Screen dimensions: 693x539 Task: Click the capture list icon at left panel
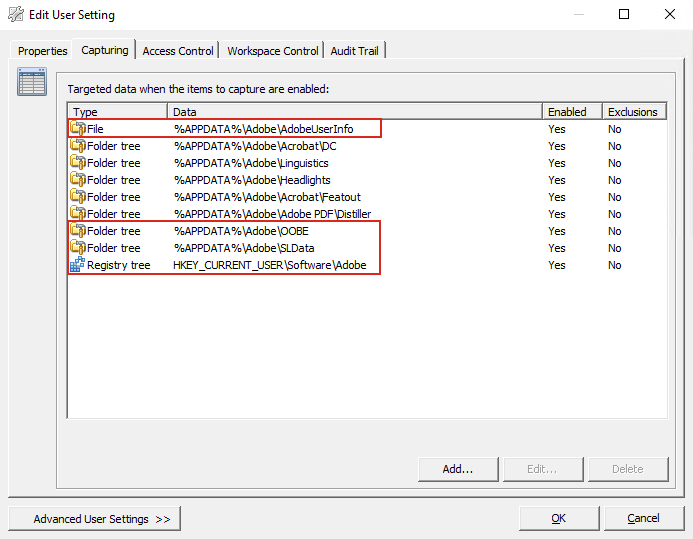(32, 83)
